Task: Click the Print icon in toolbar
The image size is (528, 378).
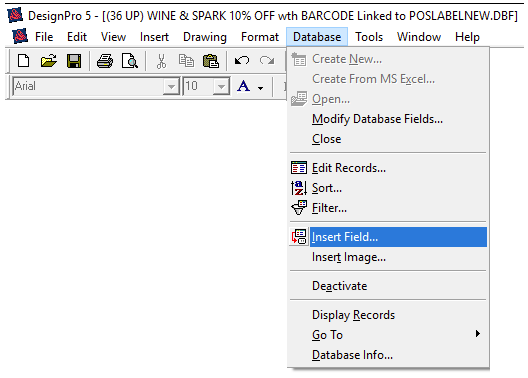Action: [x=105, y=61]
